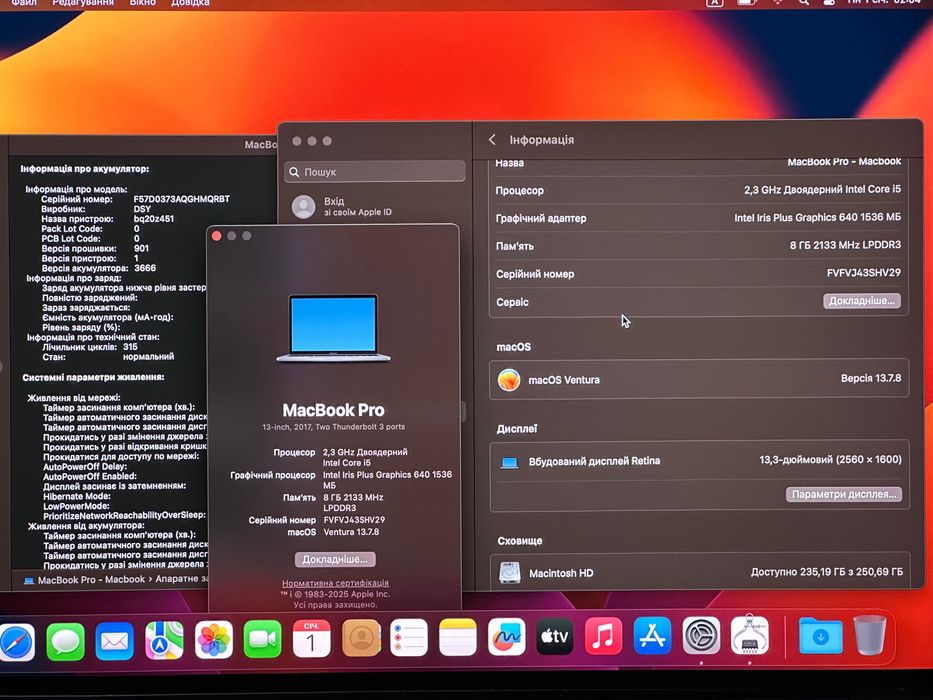
Task: Click the Докладніше button in About window
Action: pyautogui.click(x=335, y=560)
